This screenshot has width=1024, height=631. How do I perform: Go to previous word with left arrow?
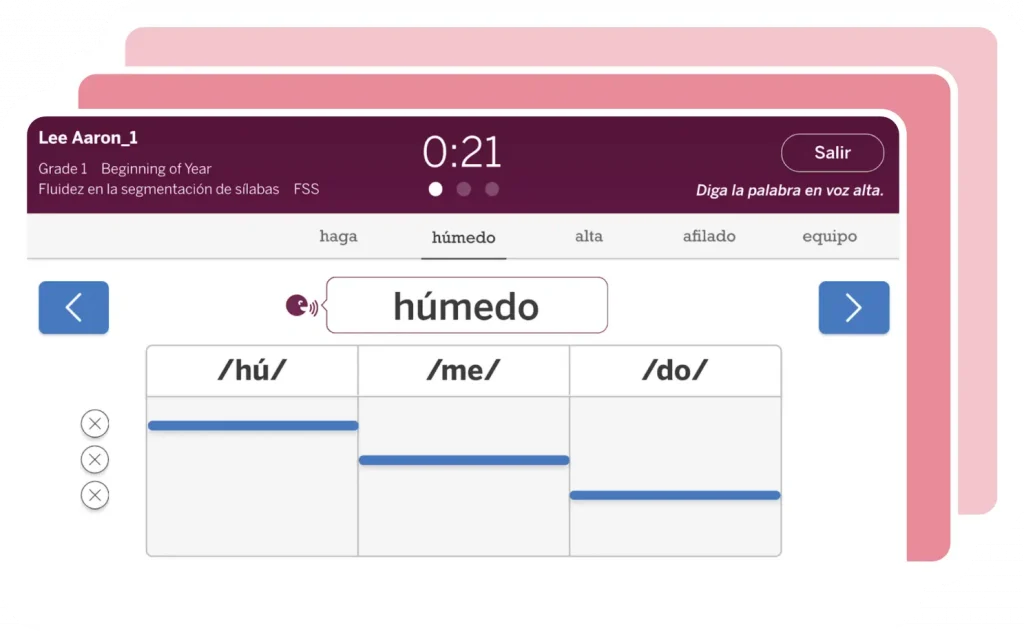pyautogui.click(x=74, y=308)
